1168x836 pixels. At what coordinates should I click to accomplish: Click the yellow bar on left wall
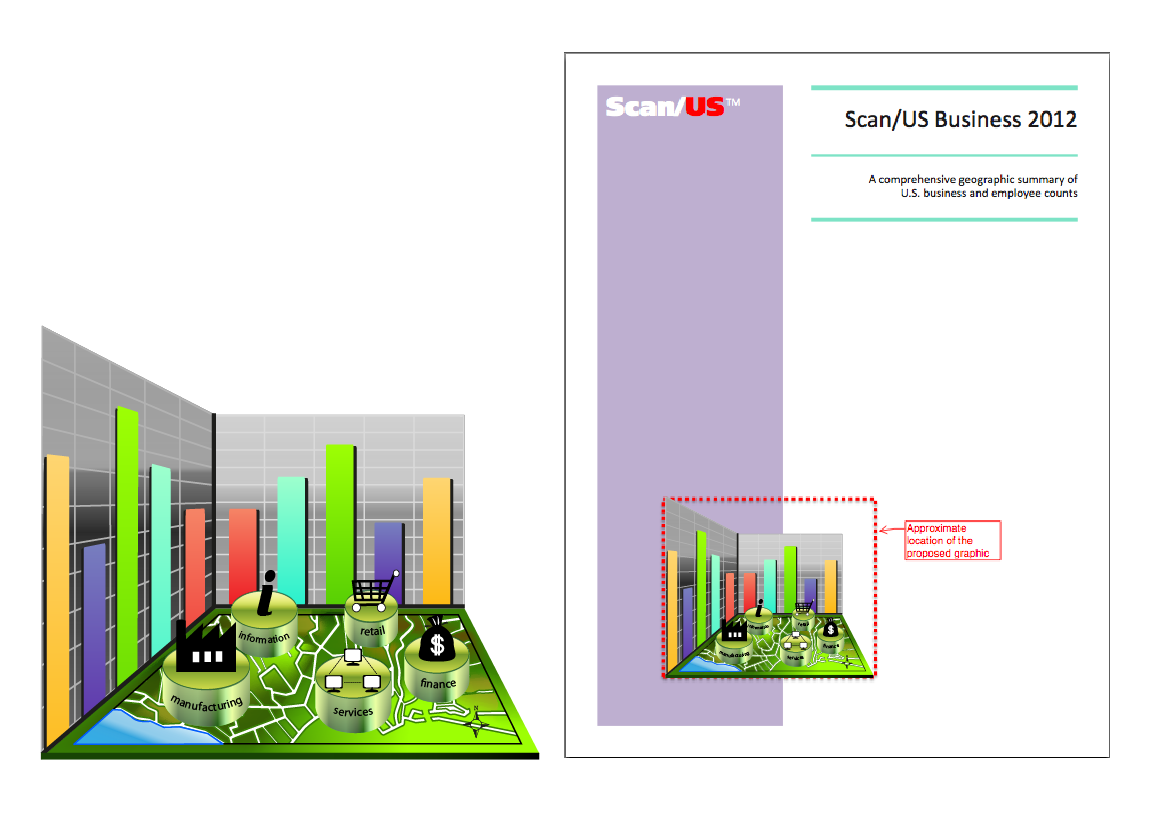click(57, 600)
